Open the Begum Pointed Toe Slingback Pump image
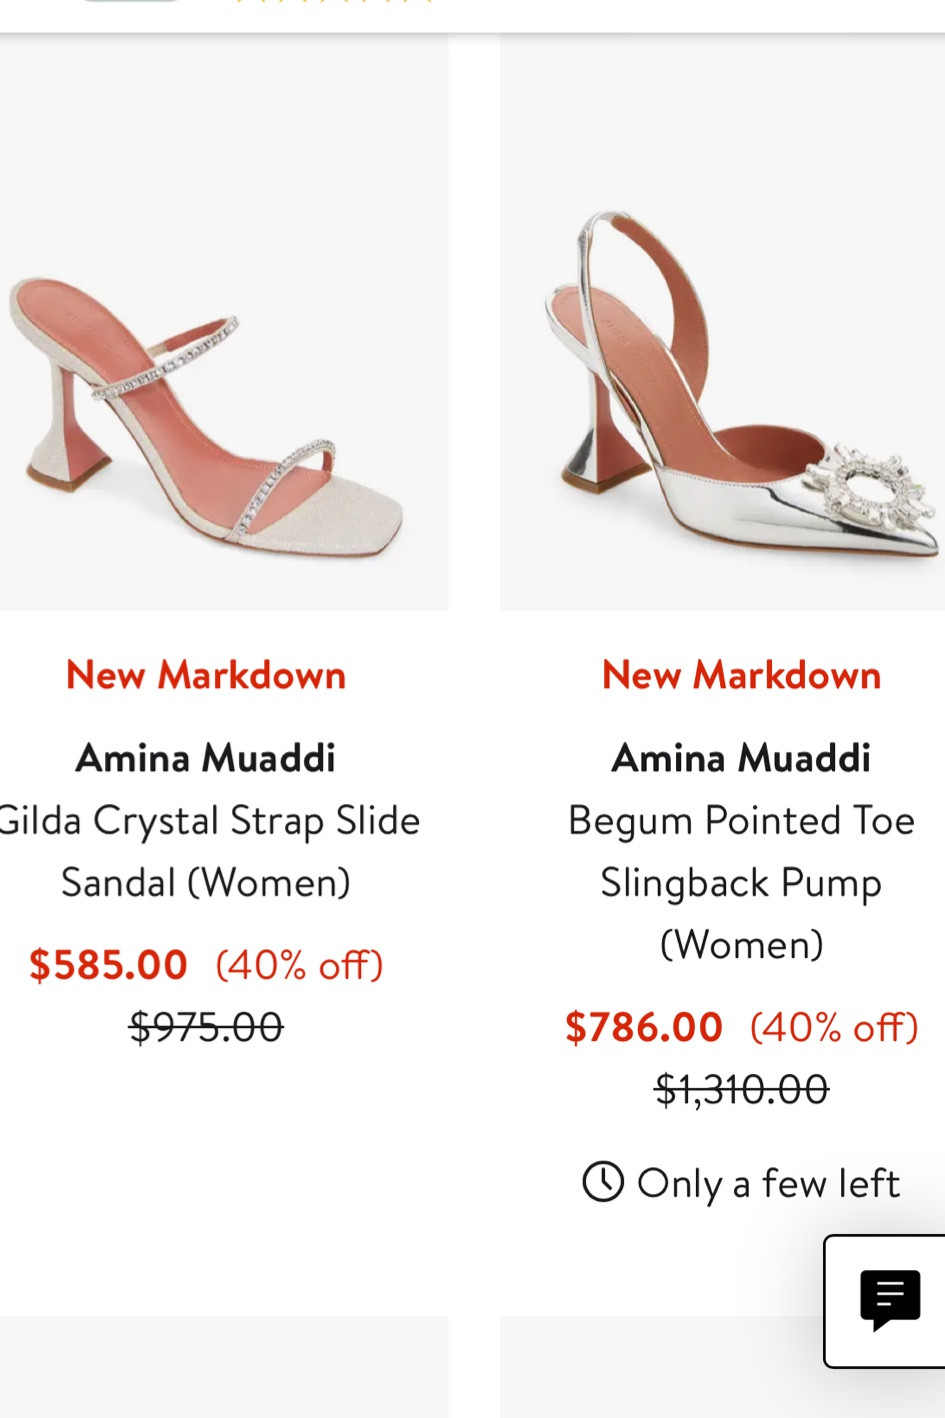Image resolution: width=945 pixels, height=1418 pixels. (x=720, y=320)
